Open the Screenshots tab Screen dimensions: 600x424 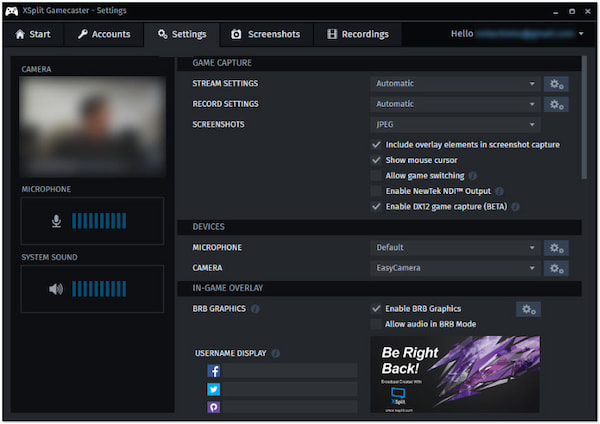pyautogui.click(x=266, y=34)
